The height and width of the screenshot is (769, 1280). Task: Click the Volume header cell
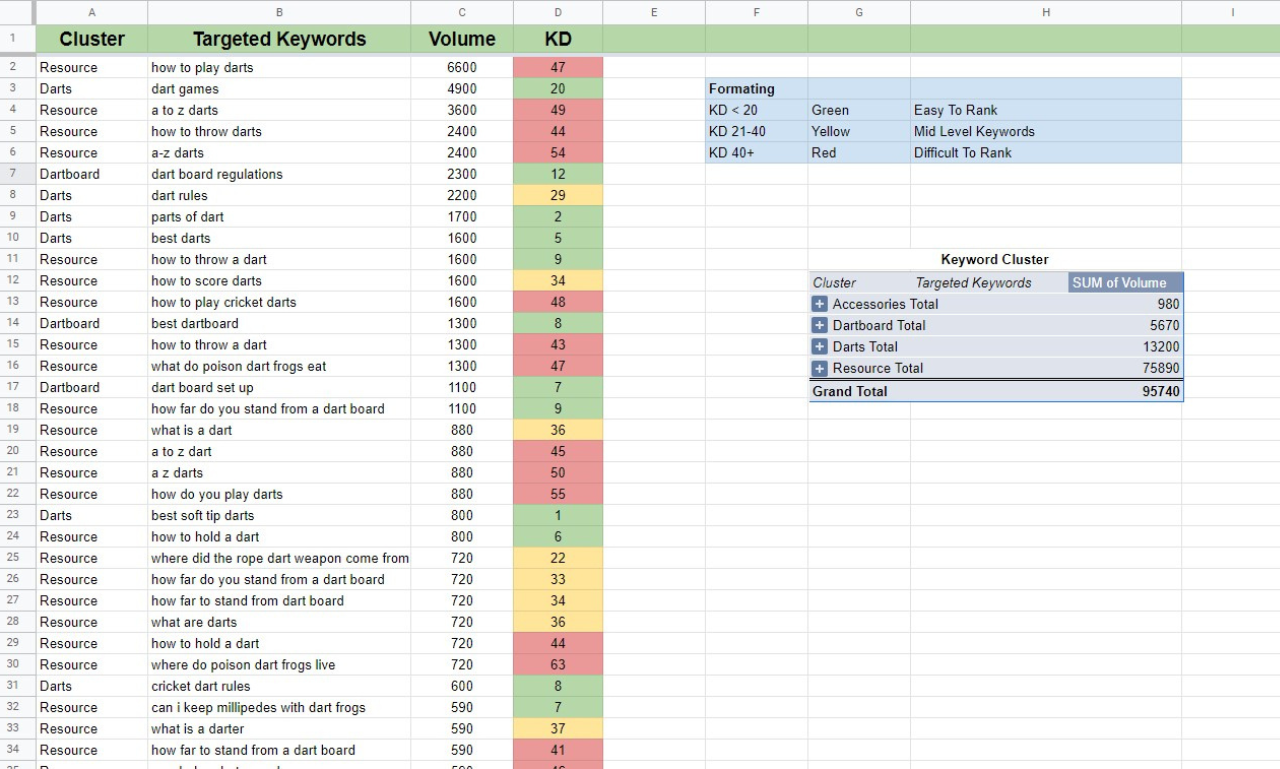[x=462, y=39]
